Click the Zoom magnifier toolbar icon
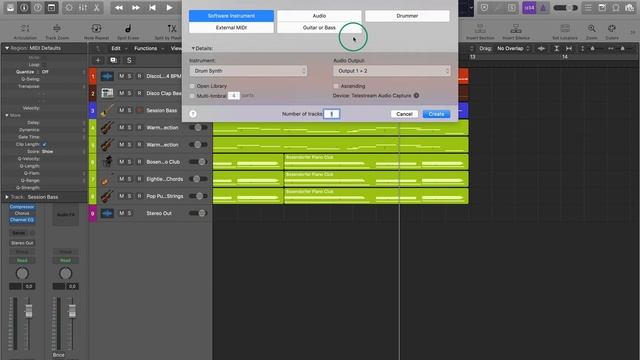The width and height of the screenshot is (640, 360). click(591, 29)
